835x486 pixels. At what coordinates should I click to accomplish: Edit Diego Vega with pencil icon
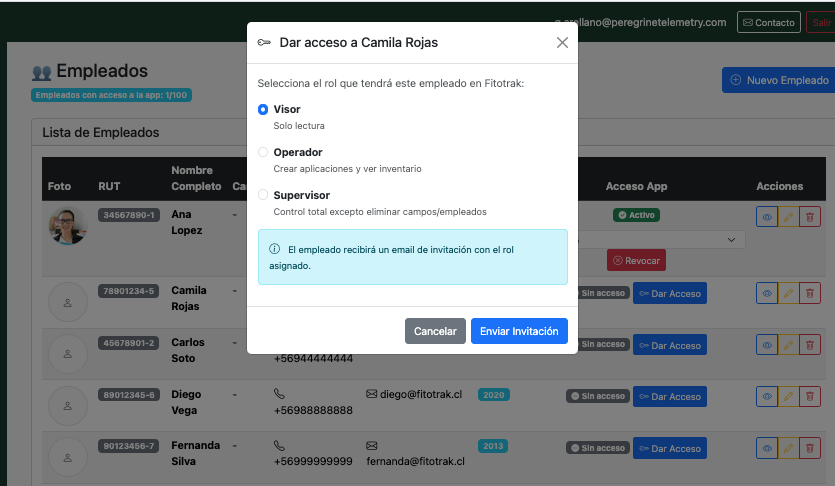[788, 397]
